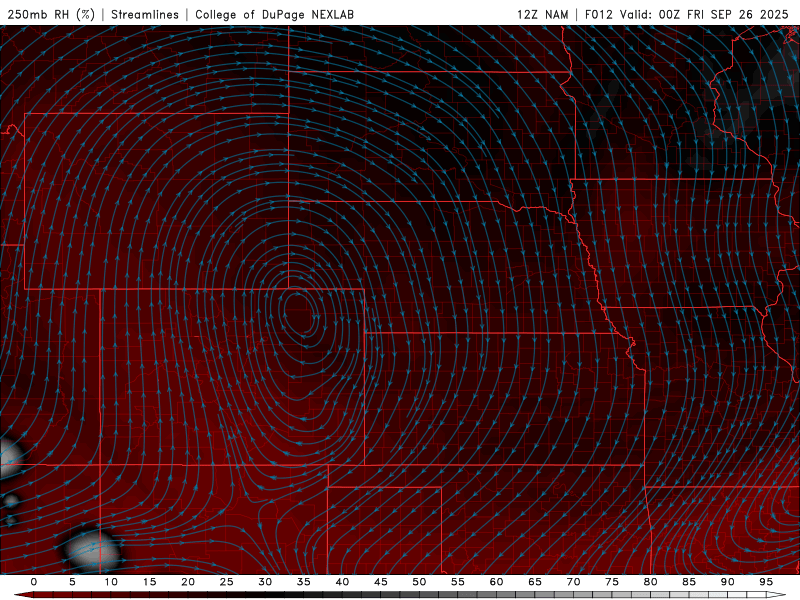
Task: Click the "60" humidity scale label
Action: click(496, 582)
